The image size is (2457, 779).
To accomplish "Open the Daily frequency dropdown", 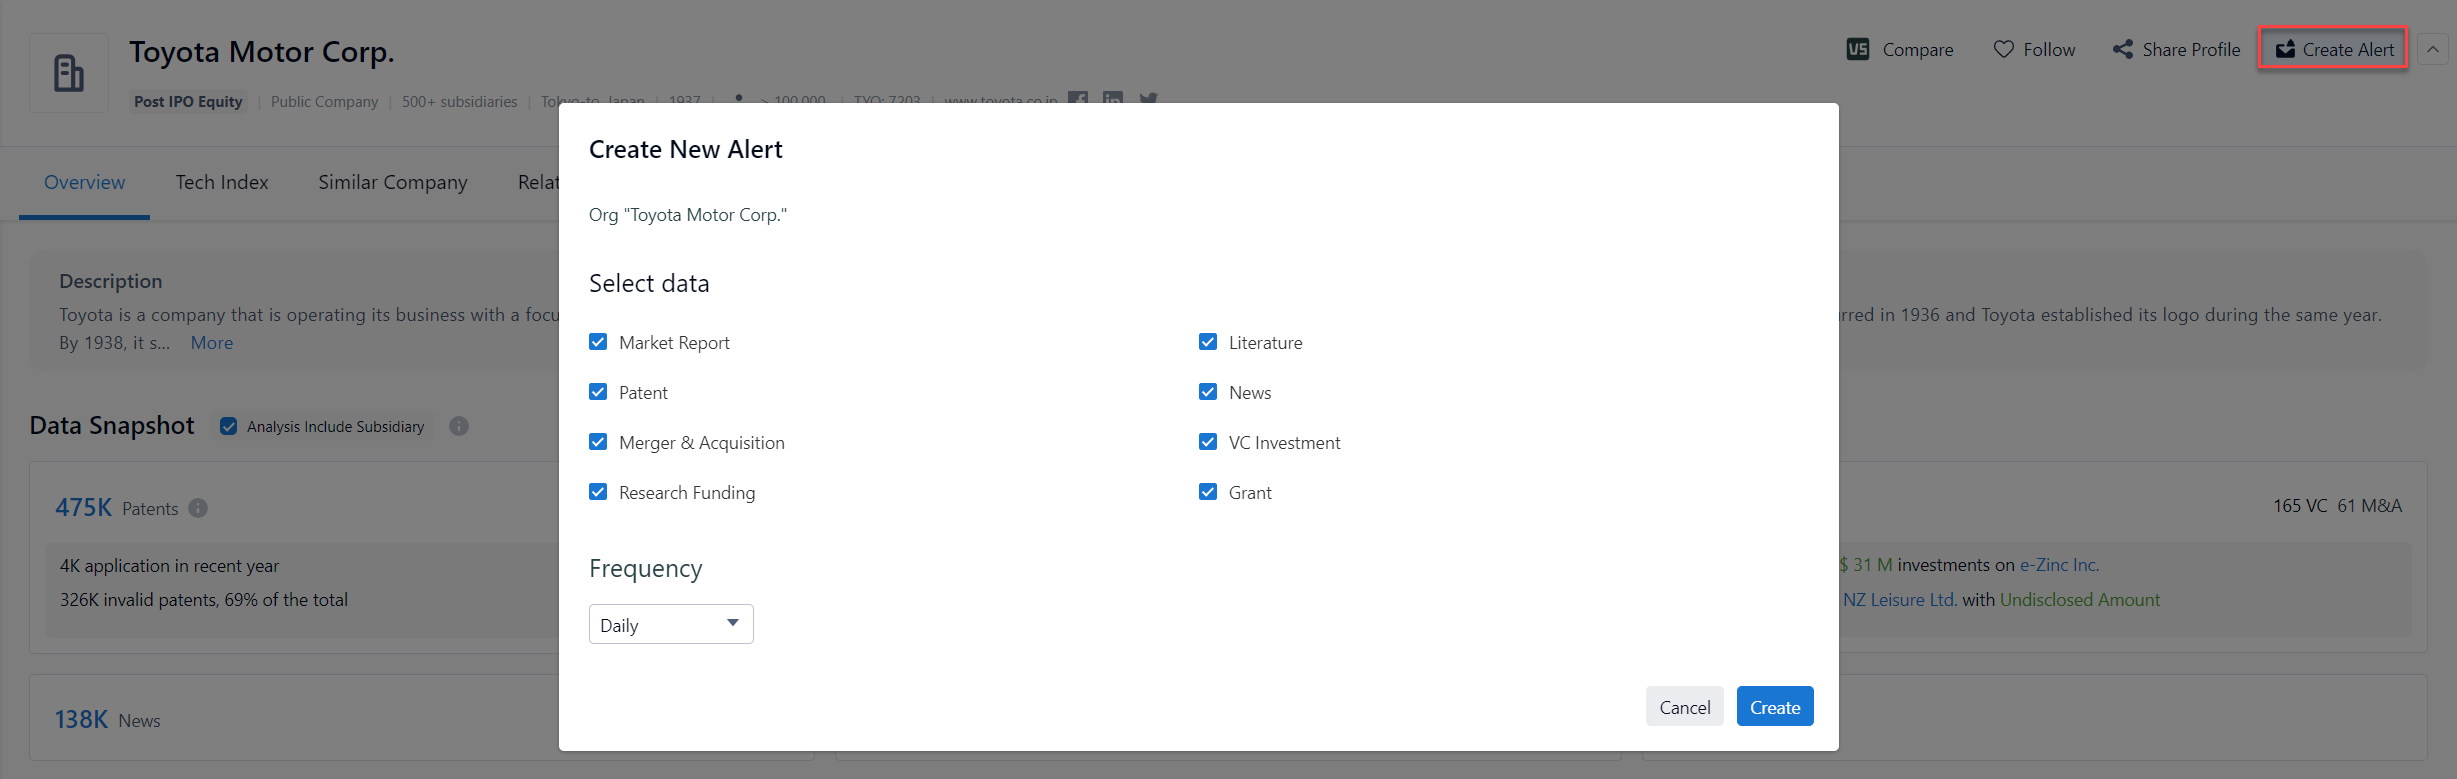I will click(671, 624).
